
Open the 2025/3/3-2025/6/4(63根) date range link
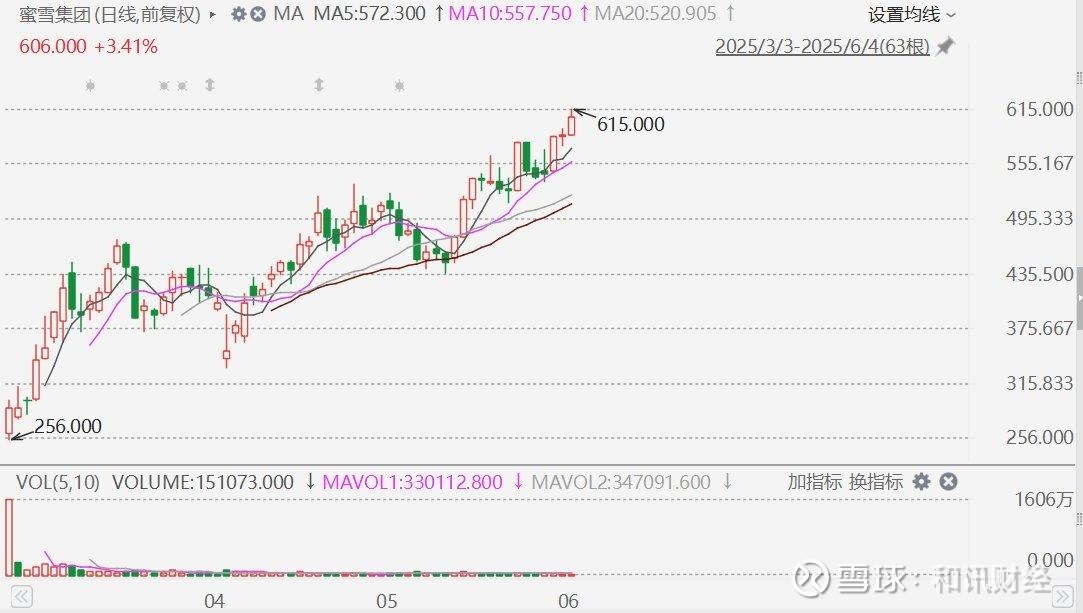pos(823,47)
